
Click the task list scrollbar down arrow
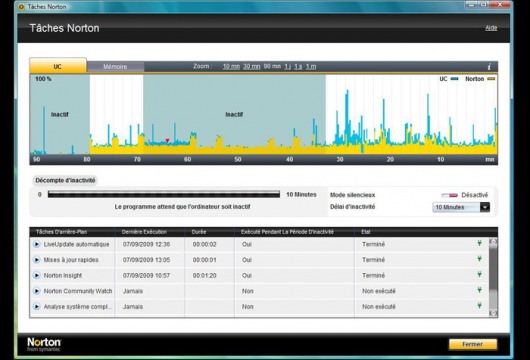coord(493,313)
